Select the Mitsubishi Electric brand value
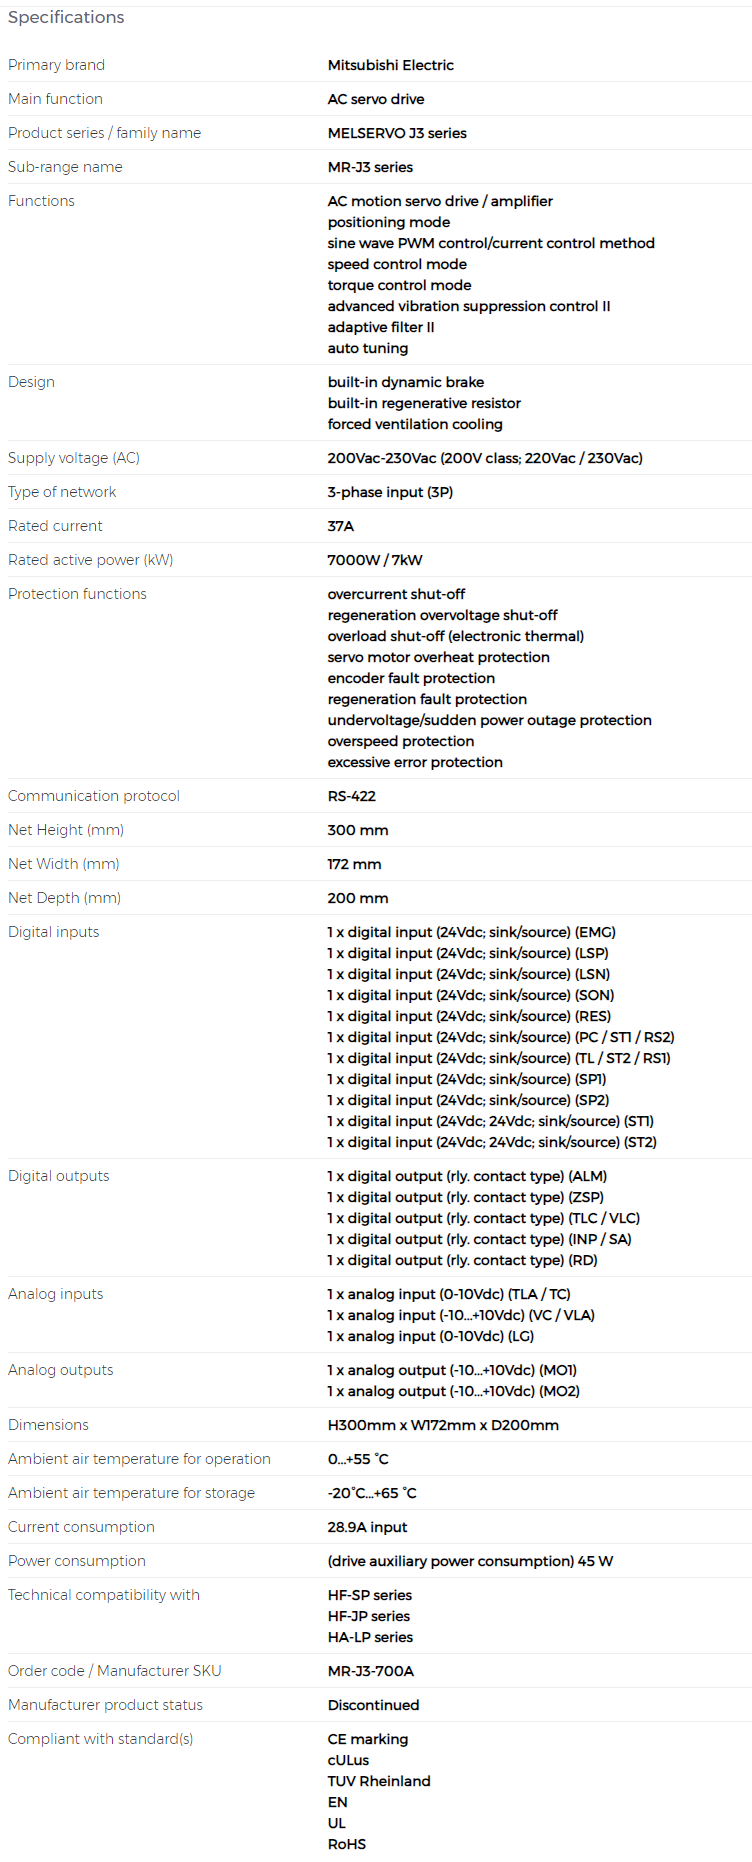The width and height of the screenshot is (752, 1862). tap(390, 65)
